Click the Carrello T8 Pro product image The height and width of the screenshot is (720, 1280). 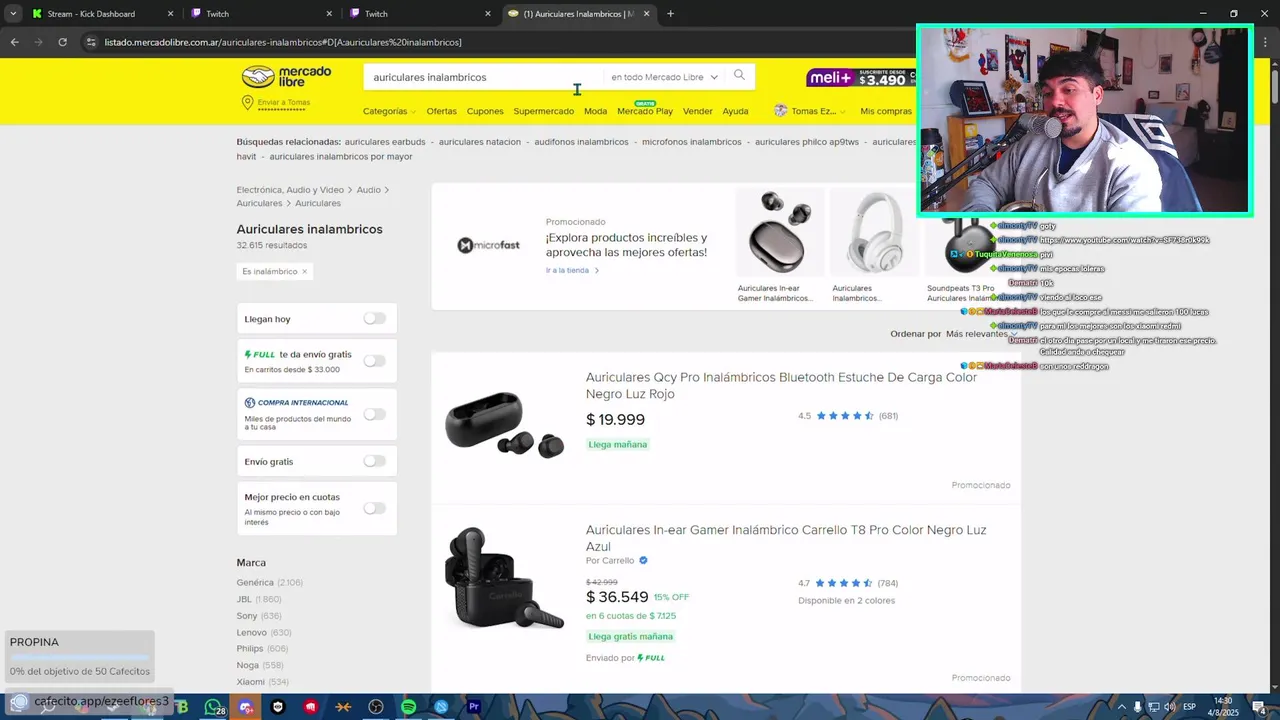505,578
